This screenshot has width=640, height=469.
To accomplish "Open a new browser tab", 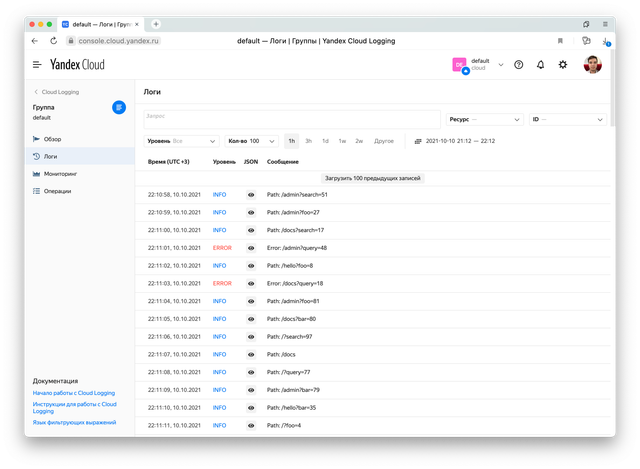I will tap(156, 23).
